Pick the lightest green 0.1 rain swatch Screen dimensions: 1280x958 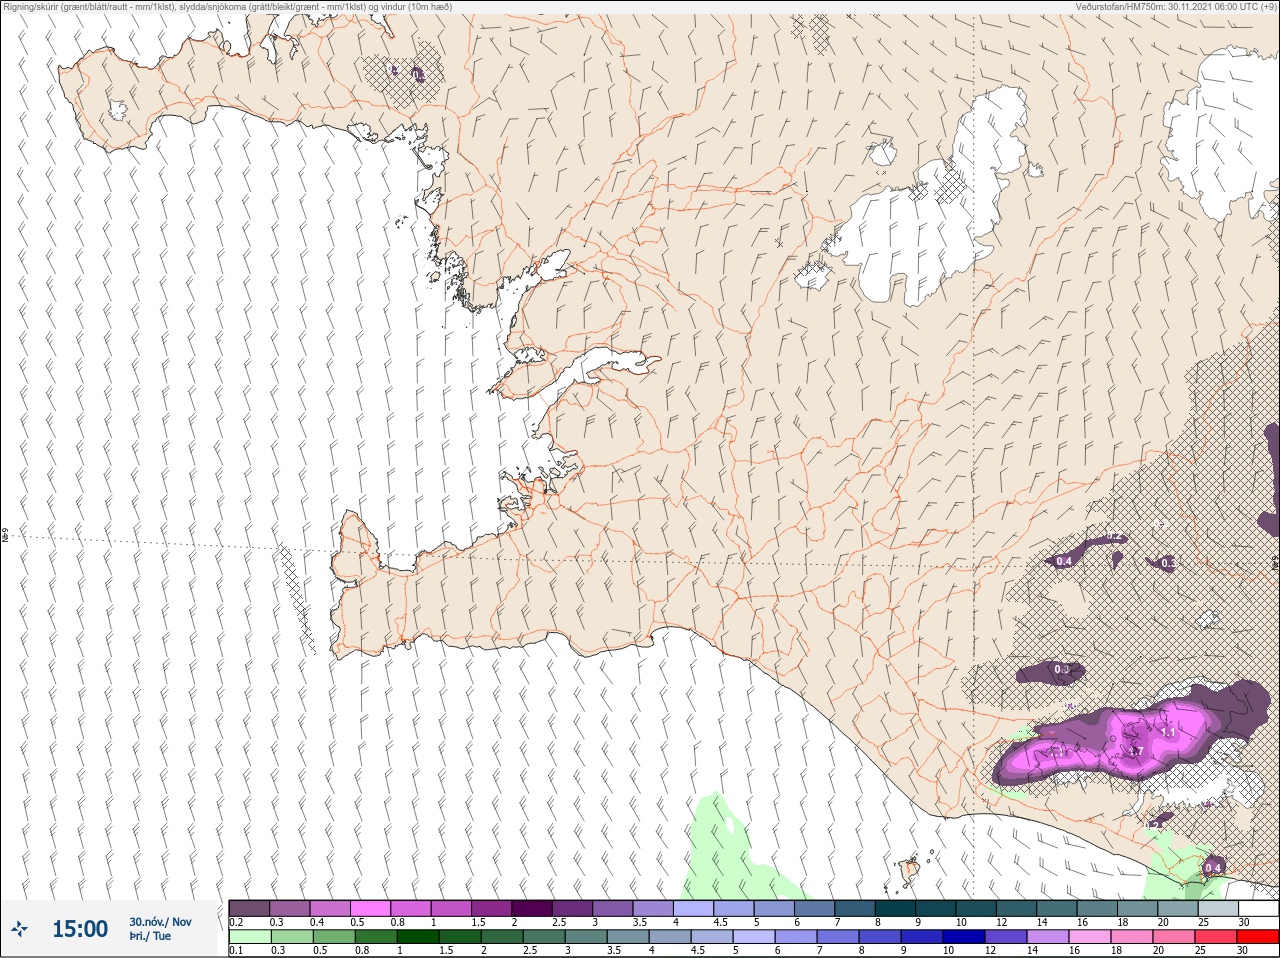249,937
